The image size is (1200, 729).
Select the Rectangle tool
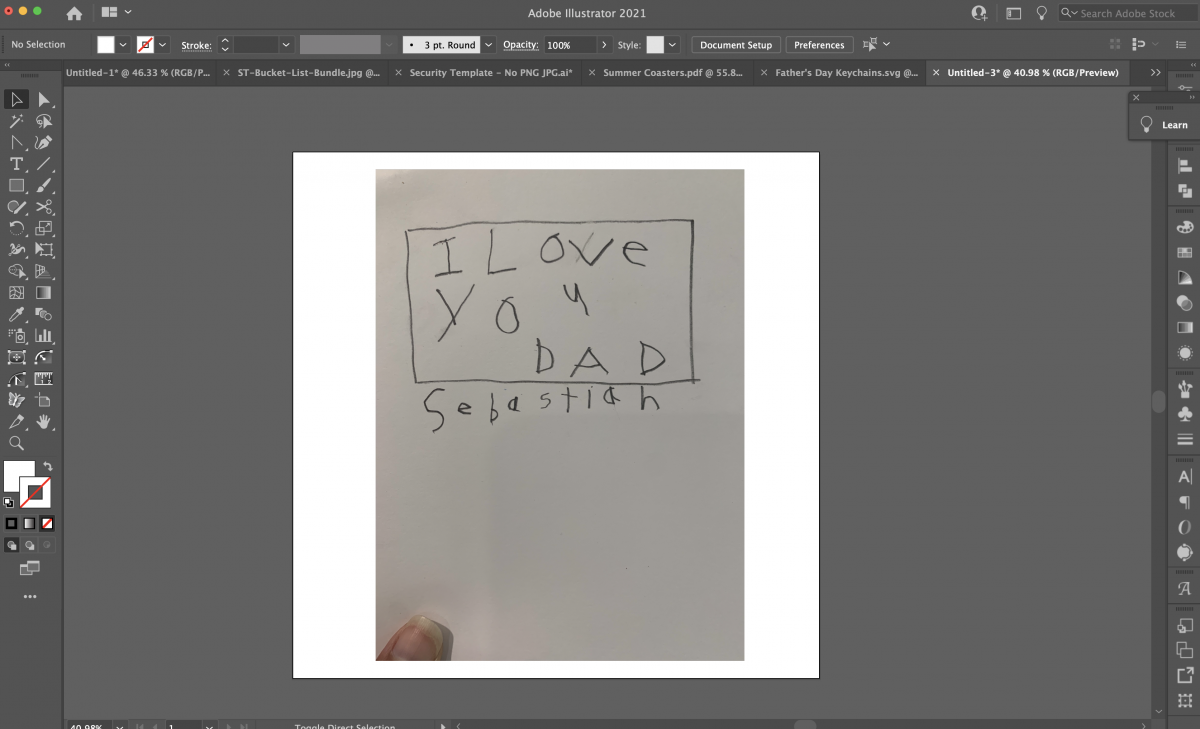click(x=16, y=186)
